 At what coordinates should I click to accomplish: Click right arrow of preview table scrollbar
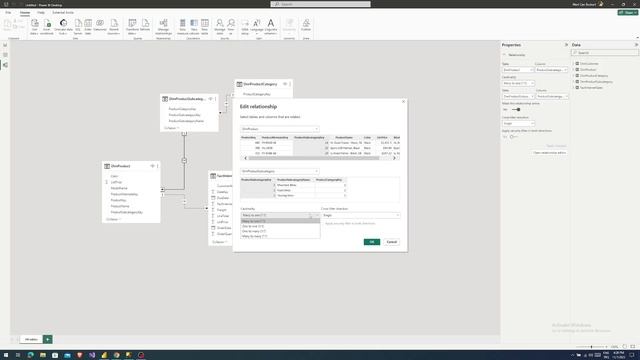pyautogui.click(x=394, y=158)
